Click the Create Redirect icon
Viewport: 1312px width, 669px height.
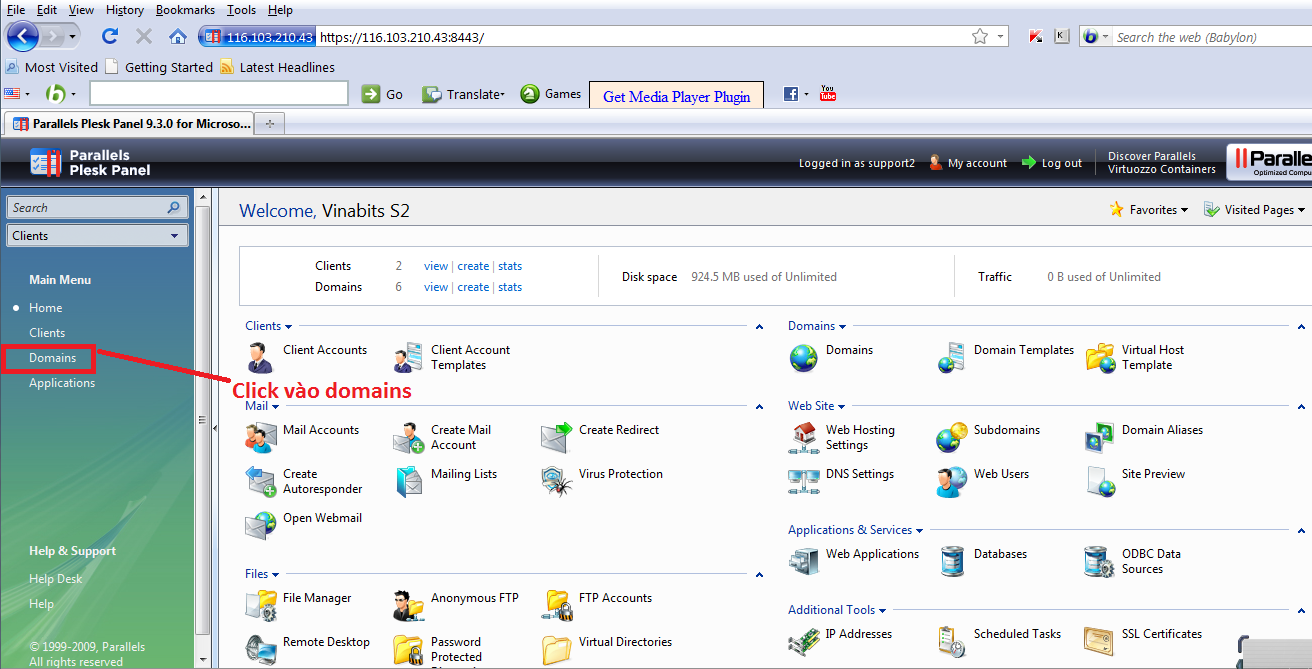(556, 438)
